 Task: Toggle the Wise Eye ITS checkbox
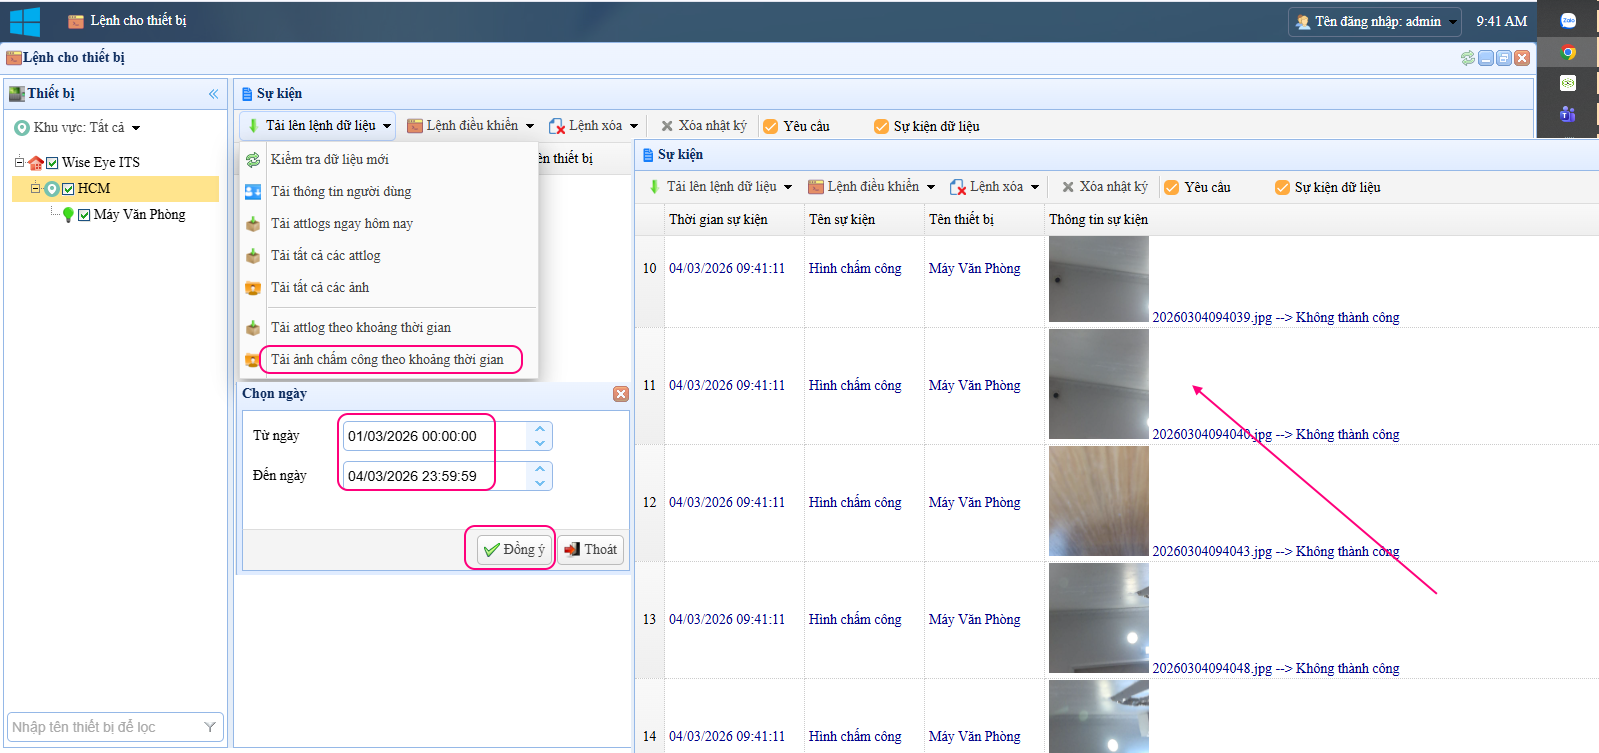tap(52, 163)
